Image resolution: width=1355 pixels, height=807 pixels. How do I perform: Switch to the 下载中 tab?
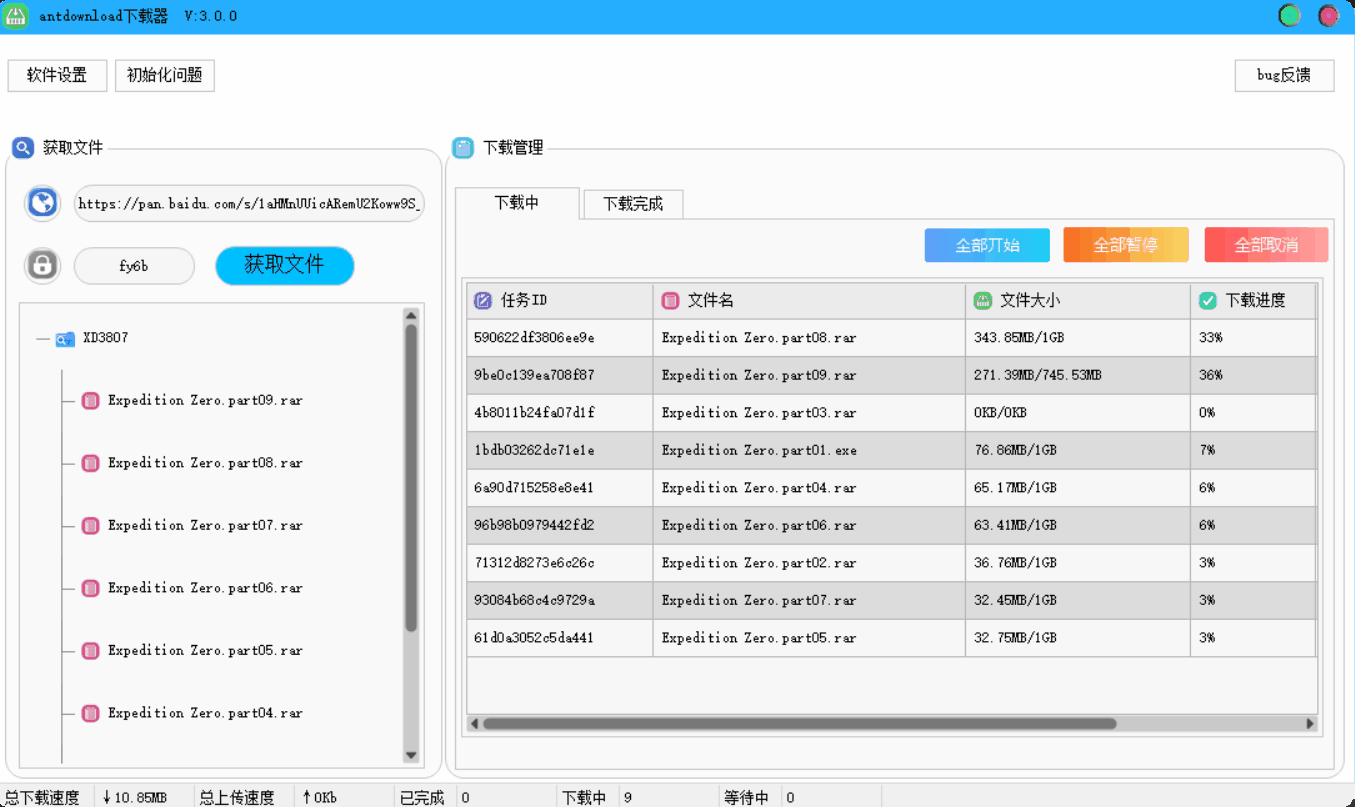pos(517,203)
